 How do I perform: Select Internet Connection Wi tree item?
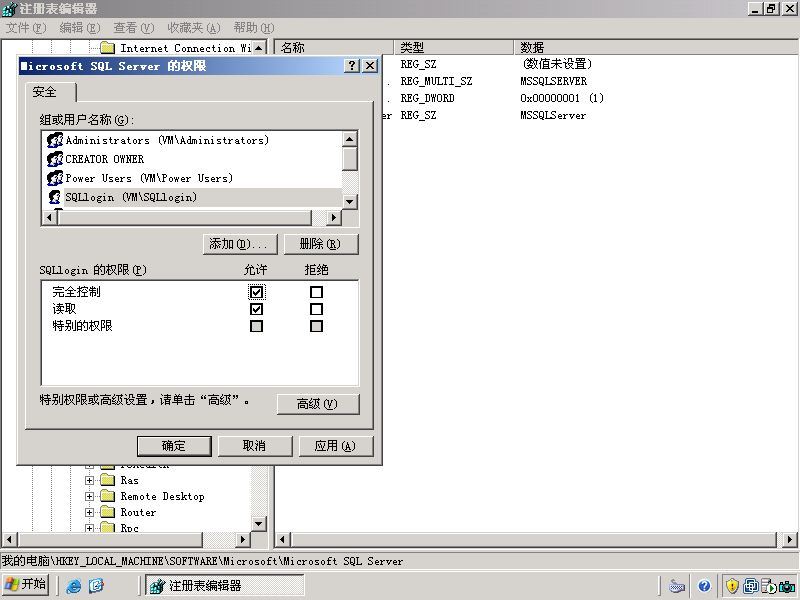point(186,48)
